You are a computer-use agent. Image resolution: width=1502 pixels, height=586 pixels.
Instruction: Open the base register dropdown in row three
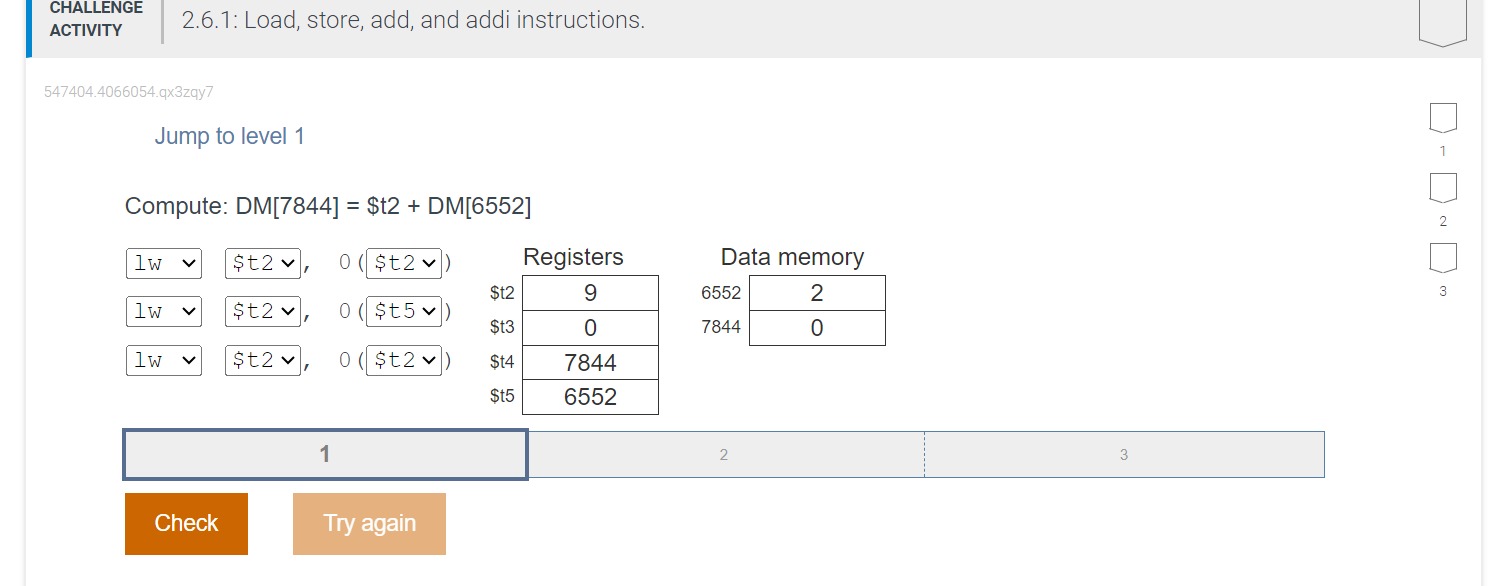point(404,360)
